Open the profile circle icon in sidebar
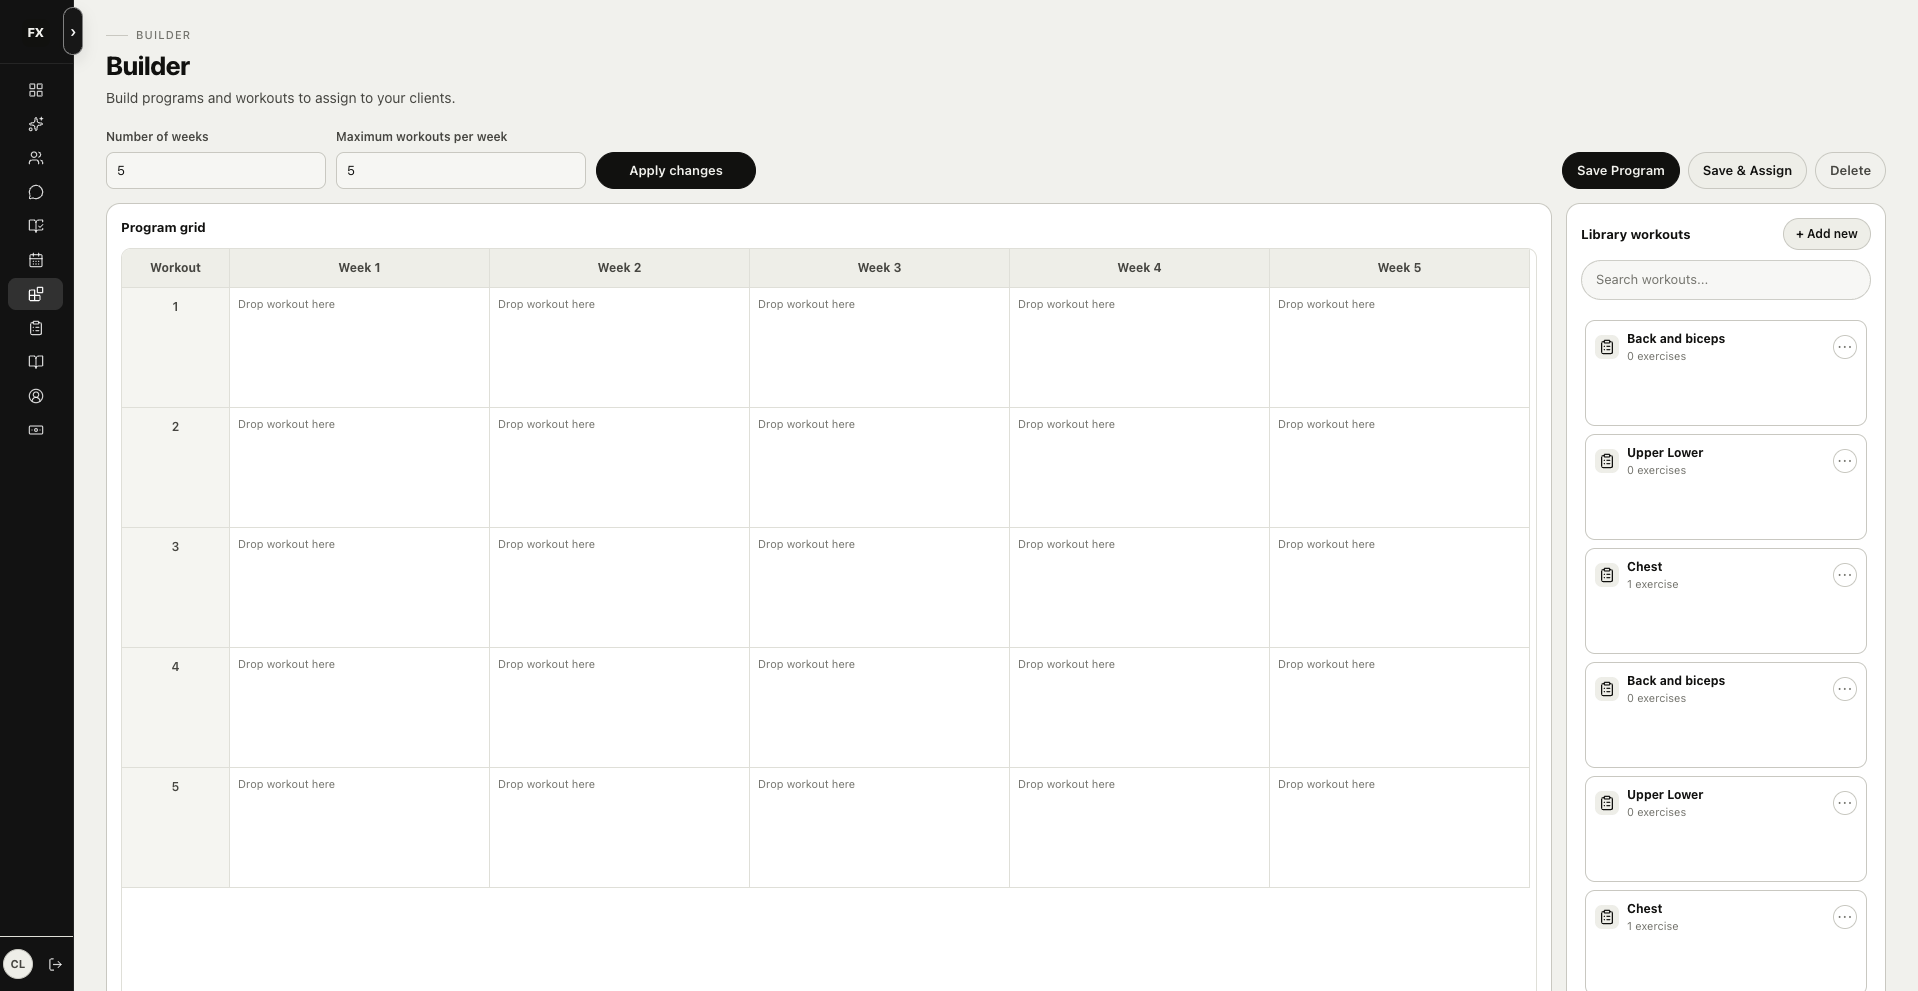 [x=36, y=396]
